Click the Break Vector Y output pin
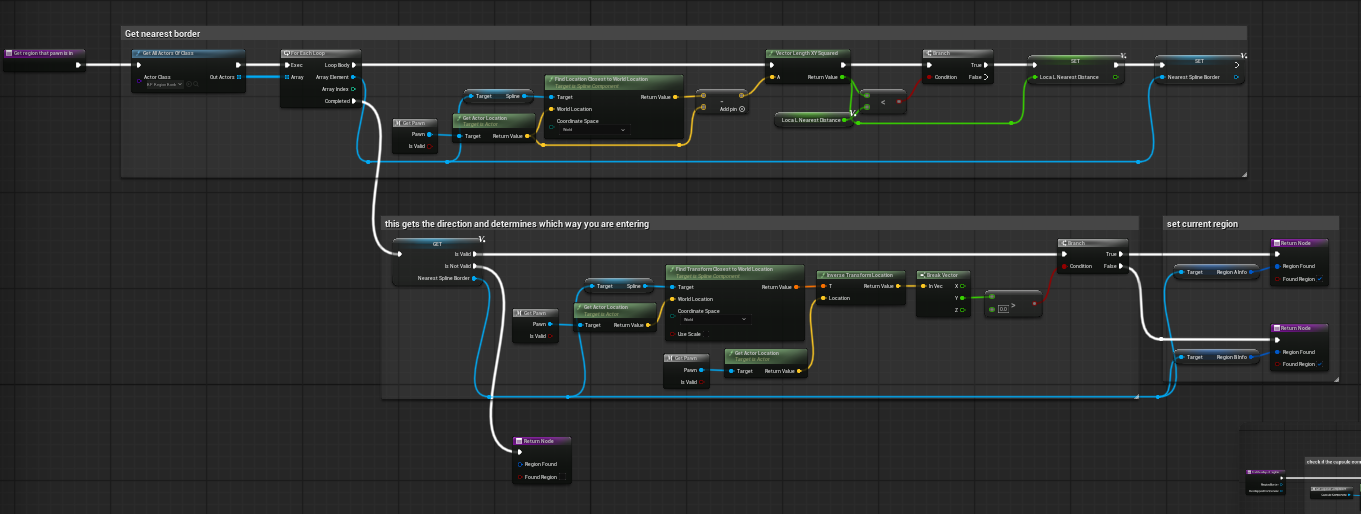 tap(962, 297)
